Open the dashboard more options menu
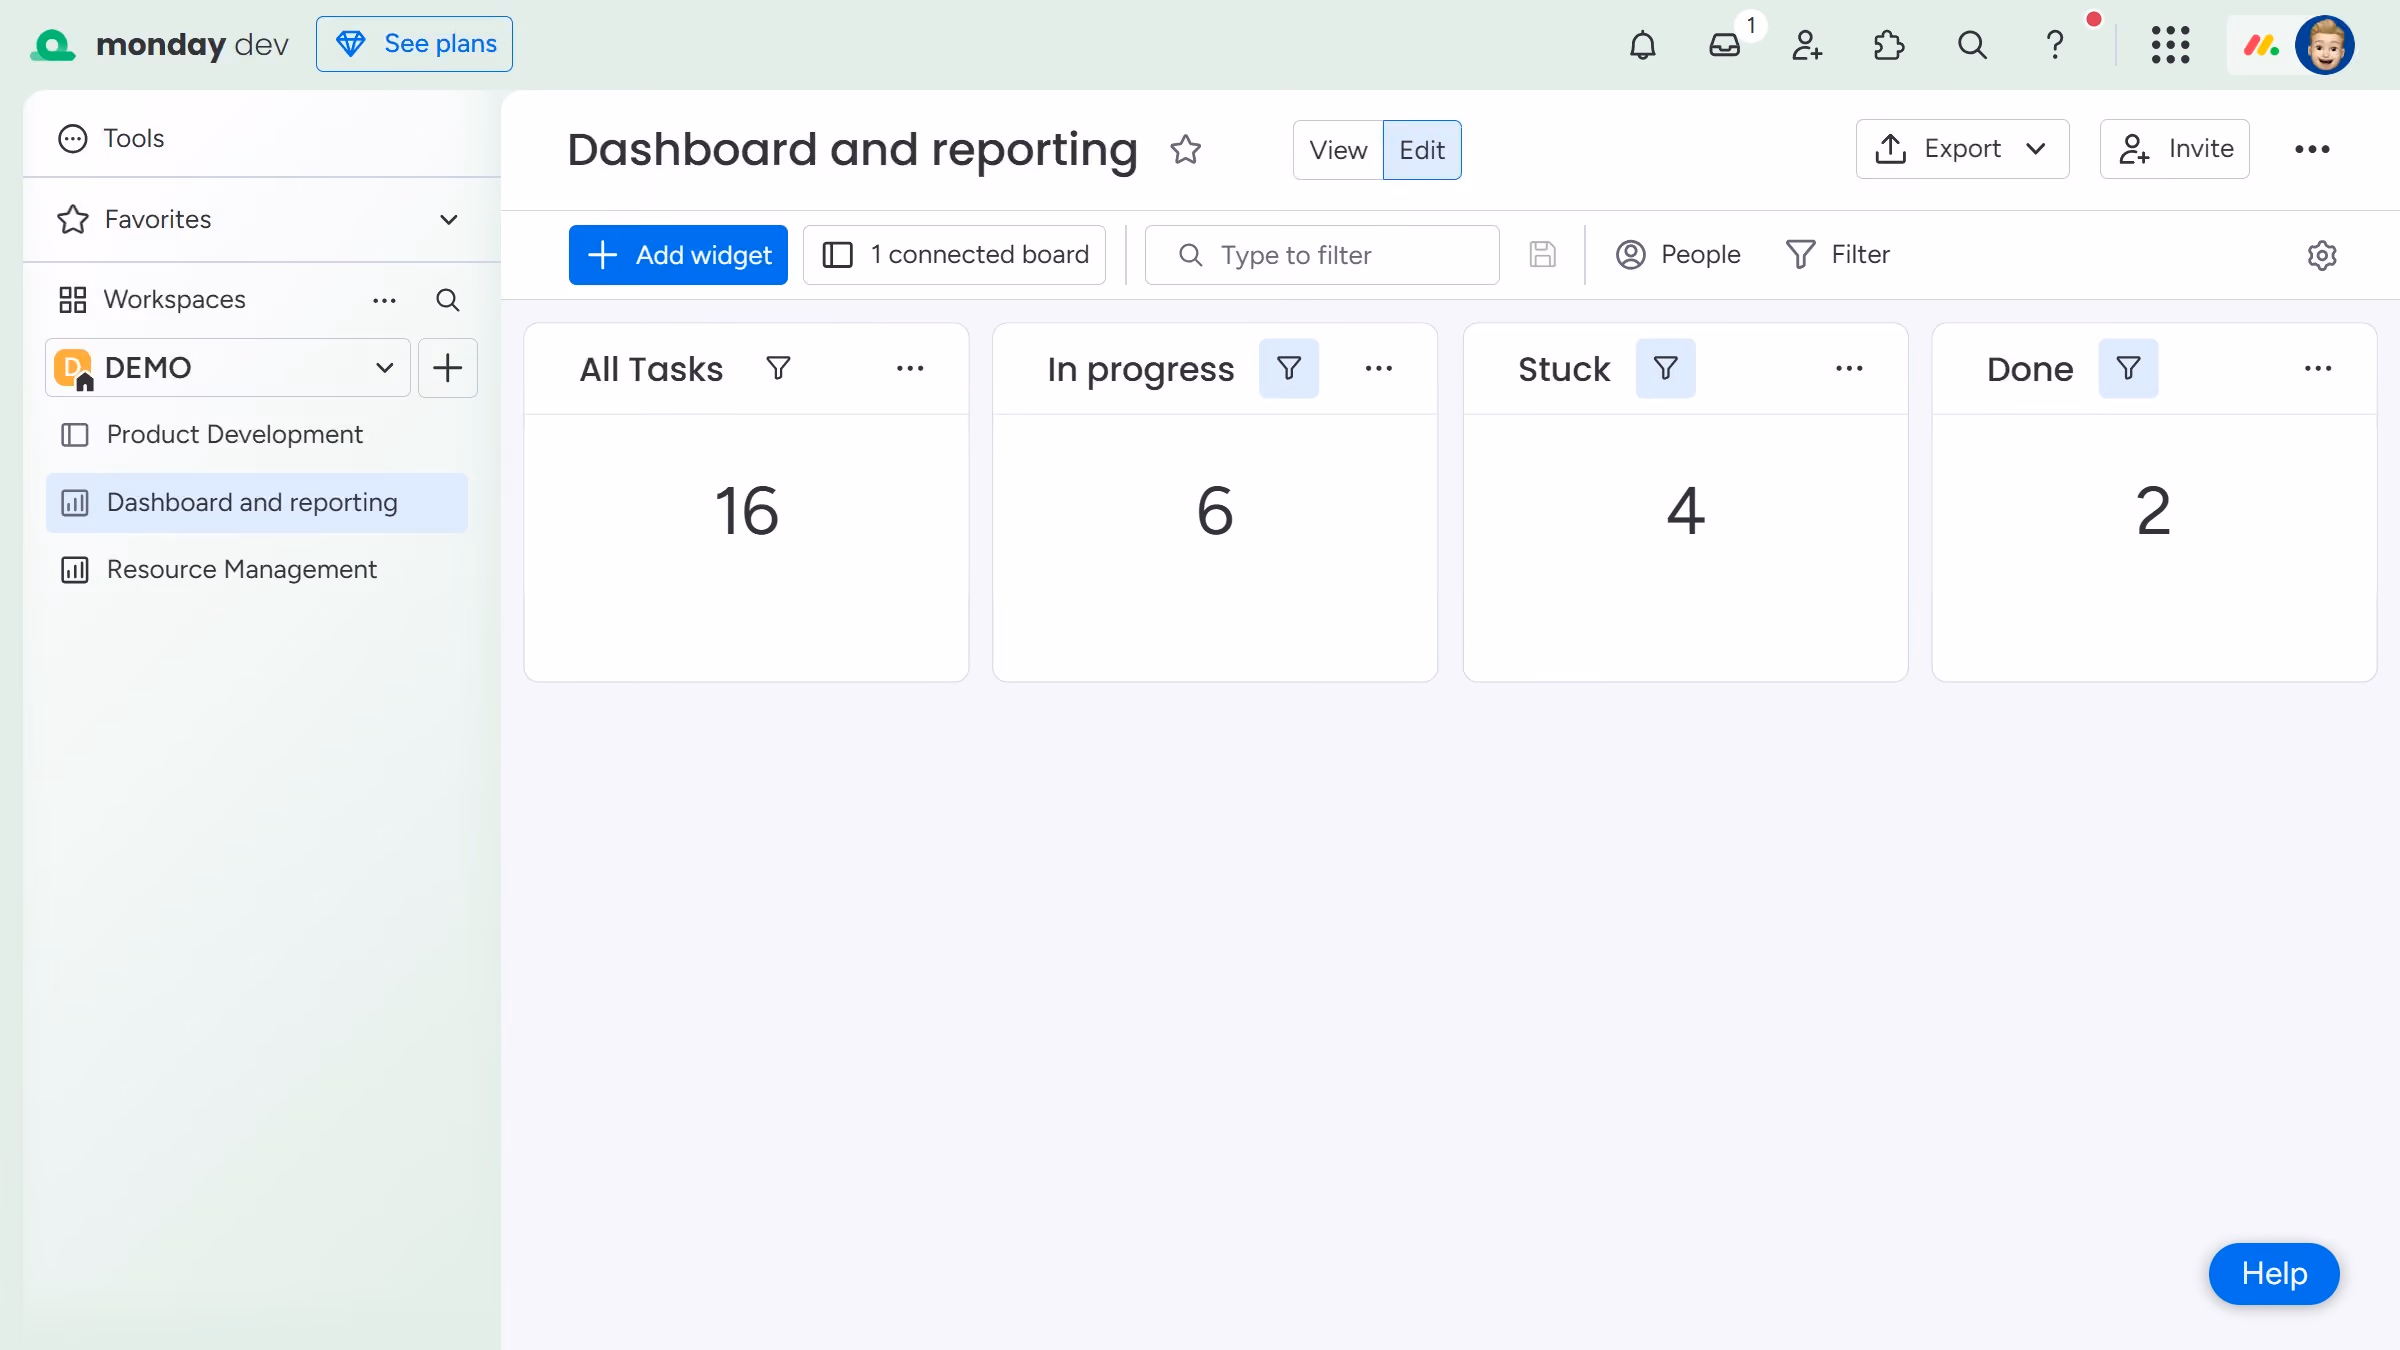 [x=2312, y=149]
